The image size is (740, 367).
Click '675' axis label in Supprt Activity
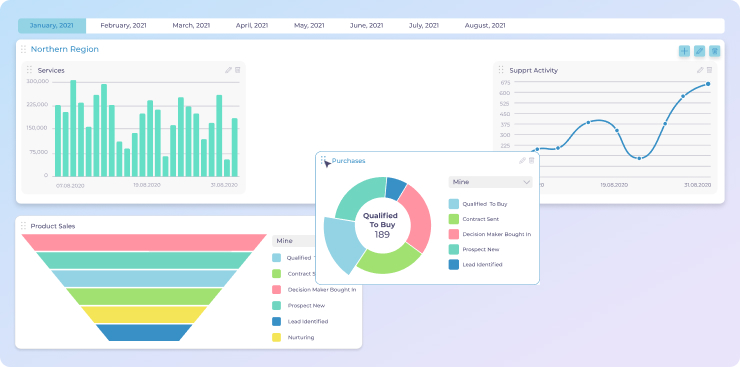click(505, 82)
